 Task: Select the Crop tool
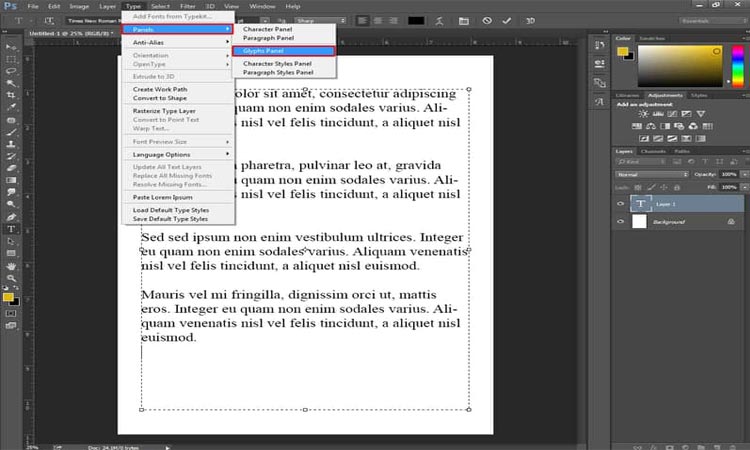[x=11, y=95]
